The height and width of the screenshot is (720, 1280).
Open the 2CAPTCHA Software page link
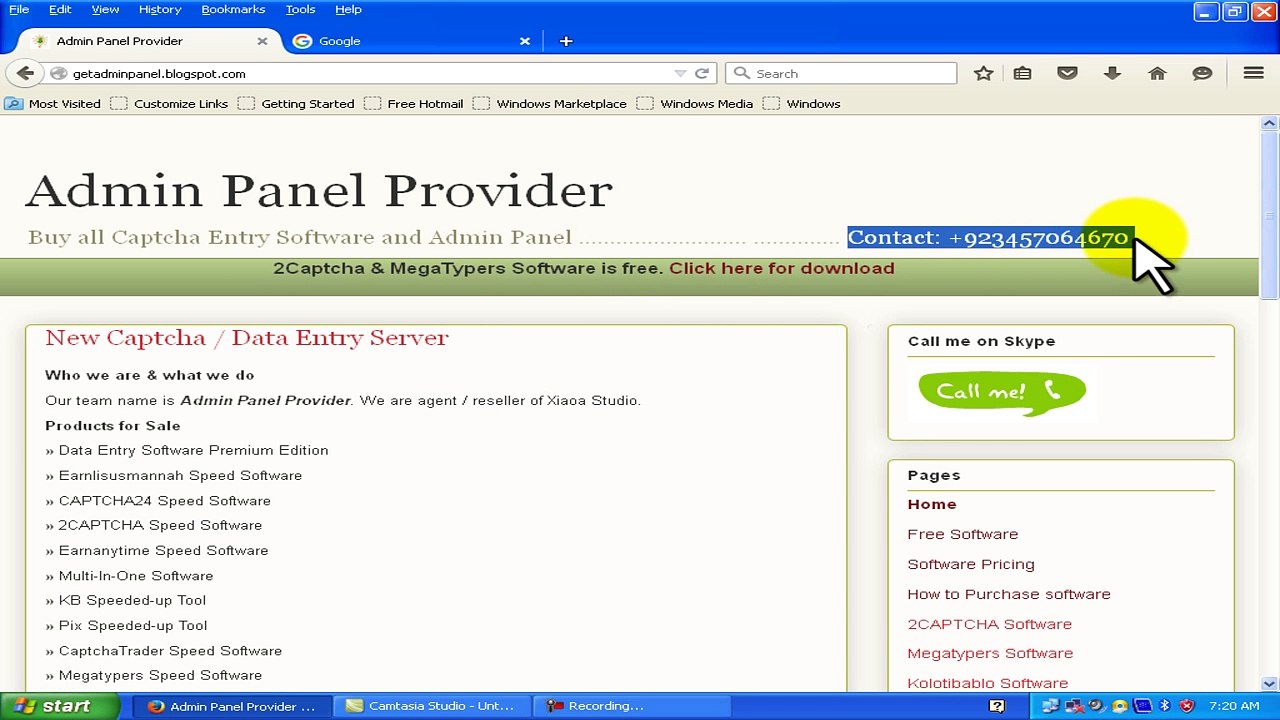click(990, 624)
